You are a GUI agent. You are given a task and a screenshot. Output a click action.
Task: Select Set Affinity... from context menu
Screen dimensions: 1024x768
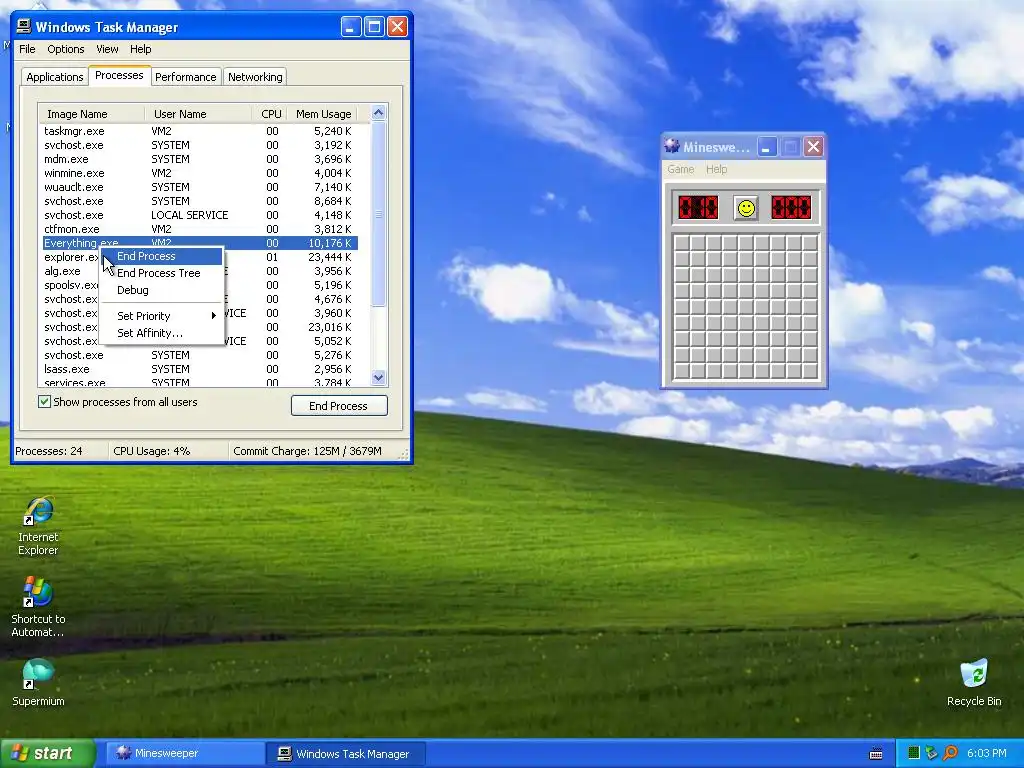(x=161, y=333)
